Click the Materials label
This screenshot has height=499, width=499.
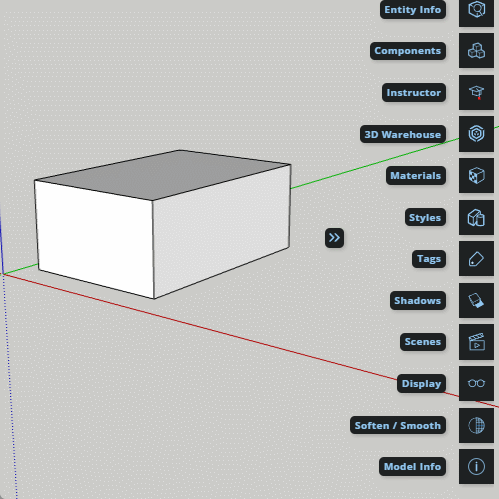coord(416,176)
